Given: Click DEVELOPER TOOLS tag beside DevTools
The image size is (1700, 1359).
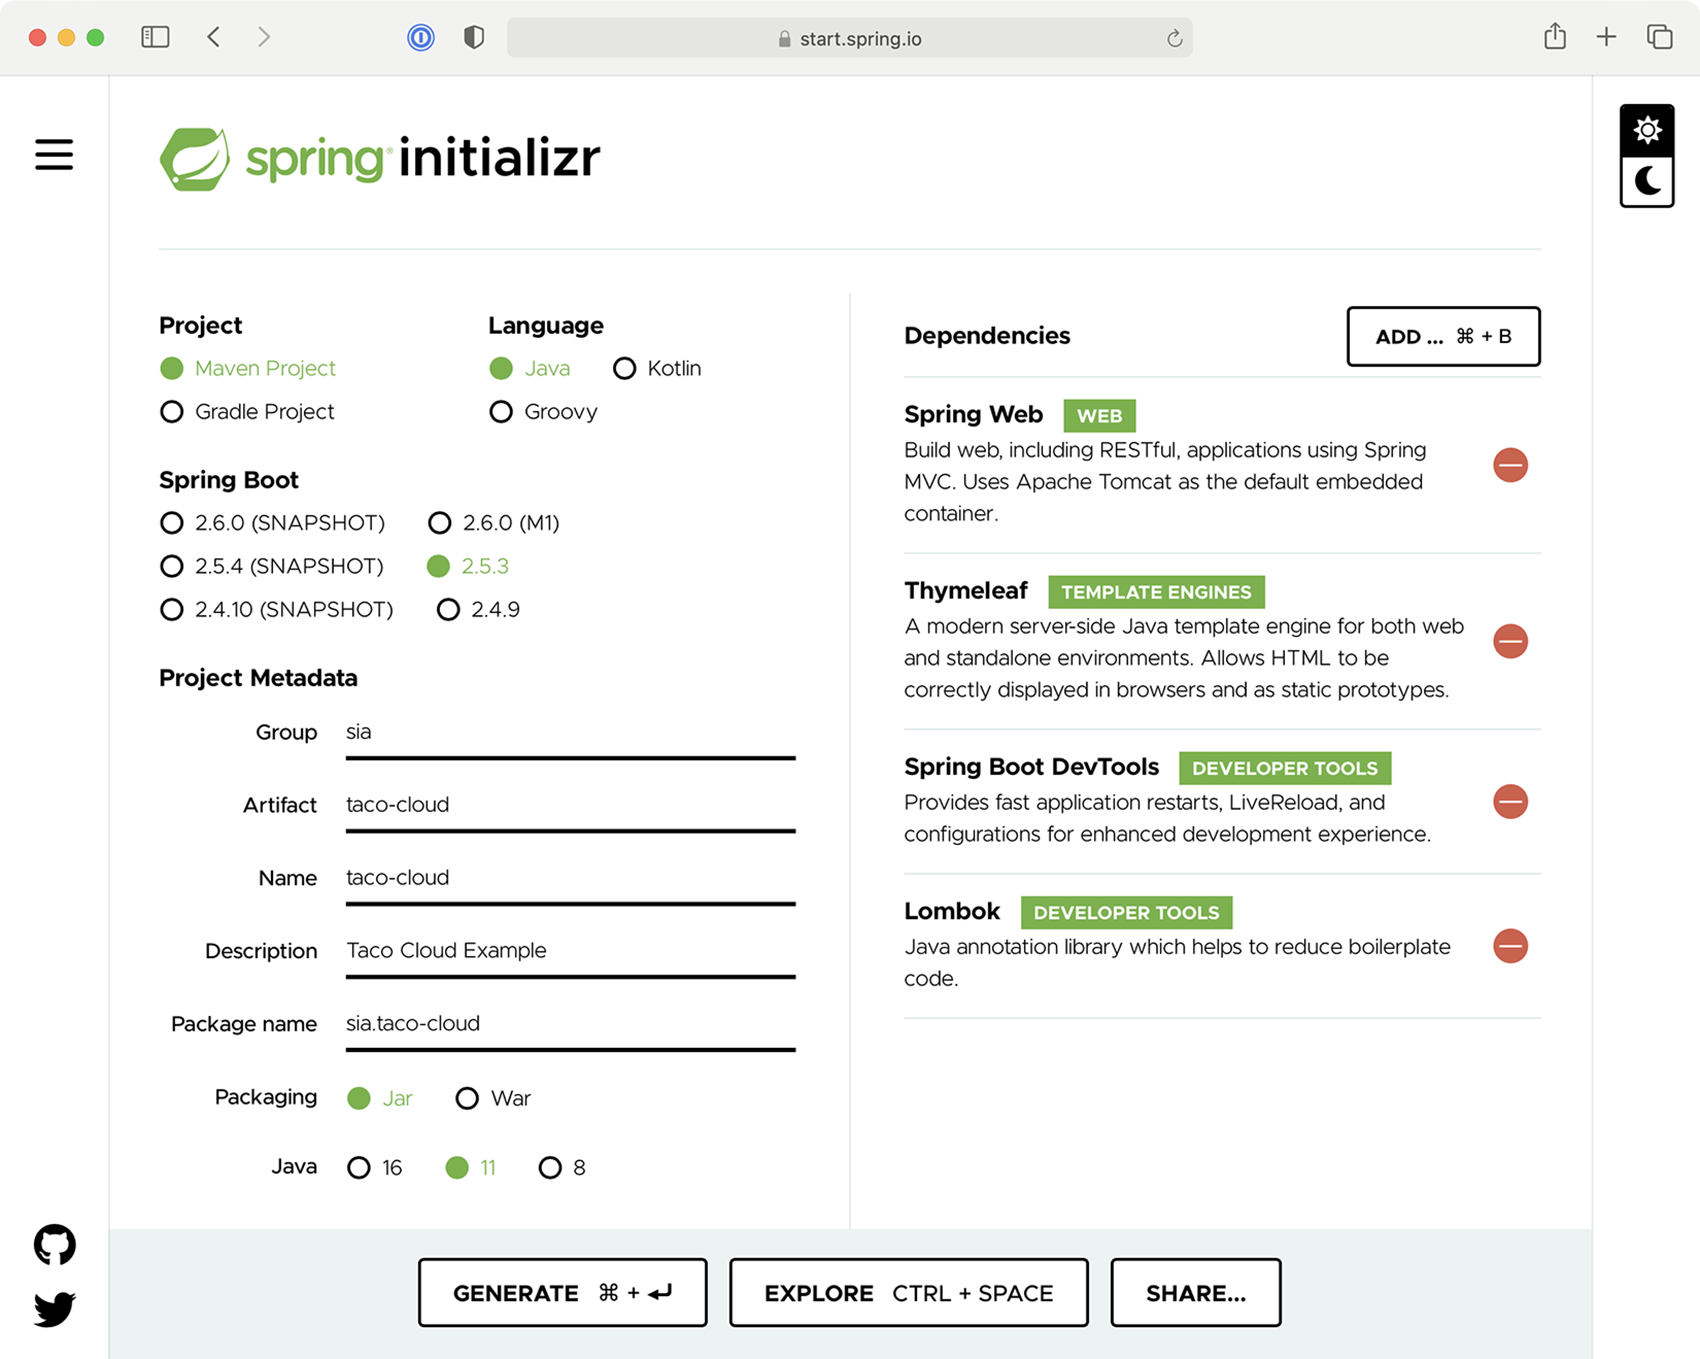Looking at the screenshot, I should coord(1285,768).
